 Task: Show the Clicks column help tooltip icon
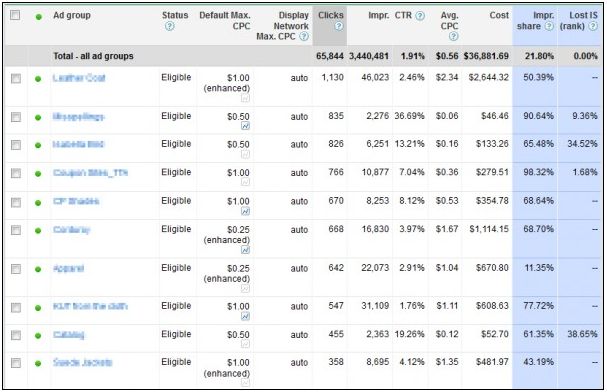click(x=339, y=26)
